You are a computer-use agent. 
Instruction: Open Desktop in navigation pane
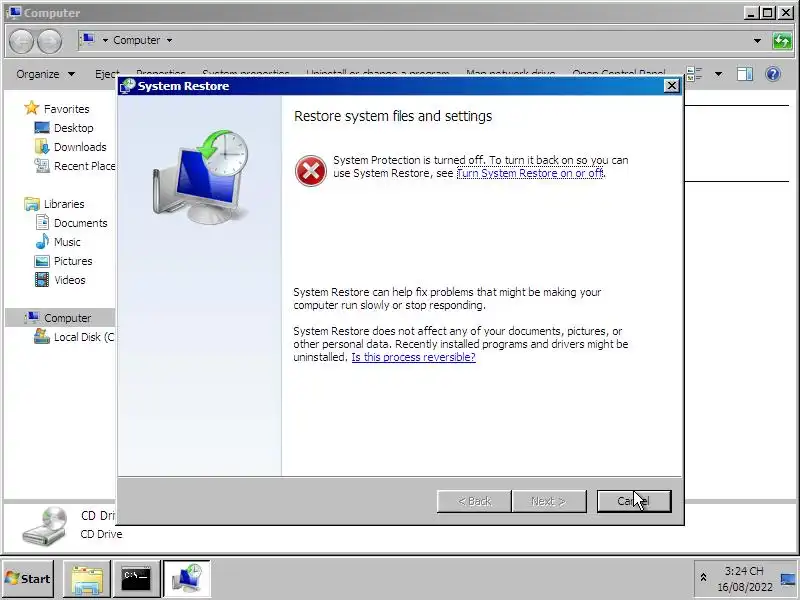[73, 128]
